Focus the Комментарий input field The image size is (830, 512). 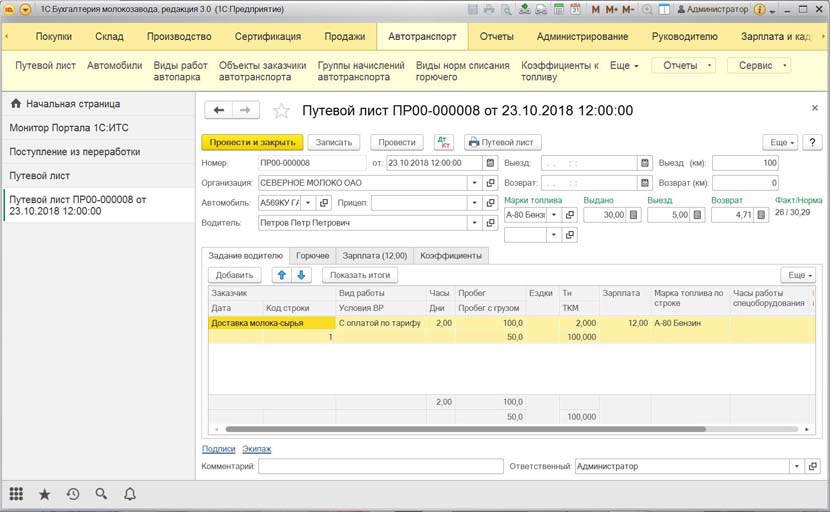(x=381, y=466)
